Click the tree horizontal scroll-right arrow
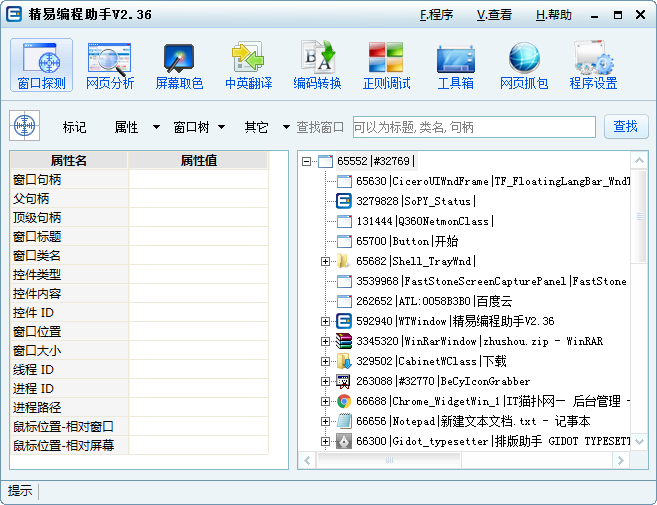The width and height of the screenshot is (657, 505). (621, 461)
